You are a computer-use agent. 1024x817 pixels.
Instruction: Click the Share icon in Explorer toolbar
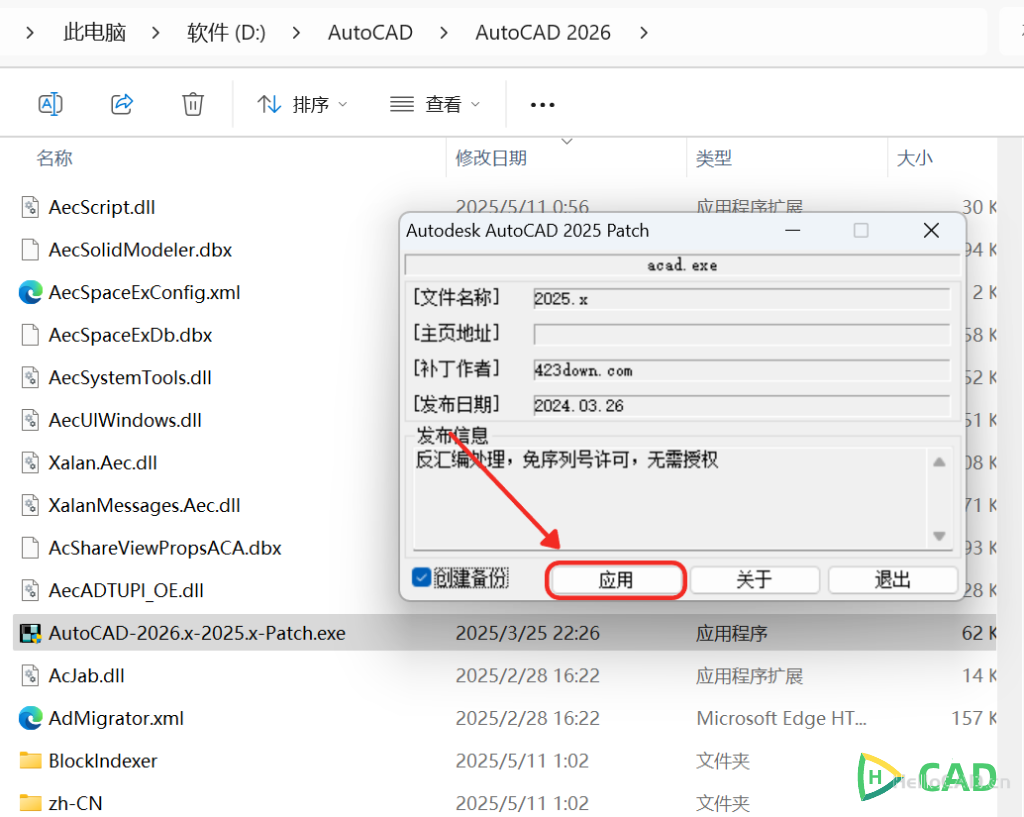click(122, 104)
